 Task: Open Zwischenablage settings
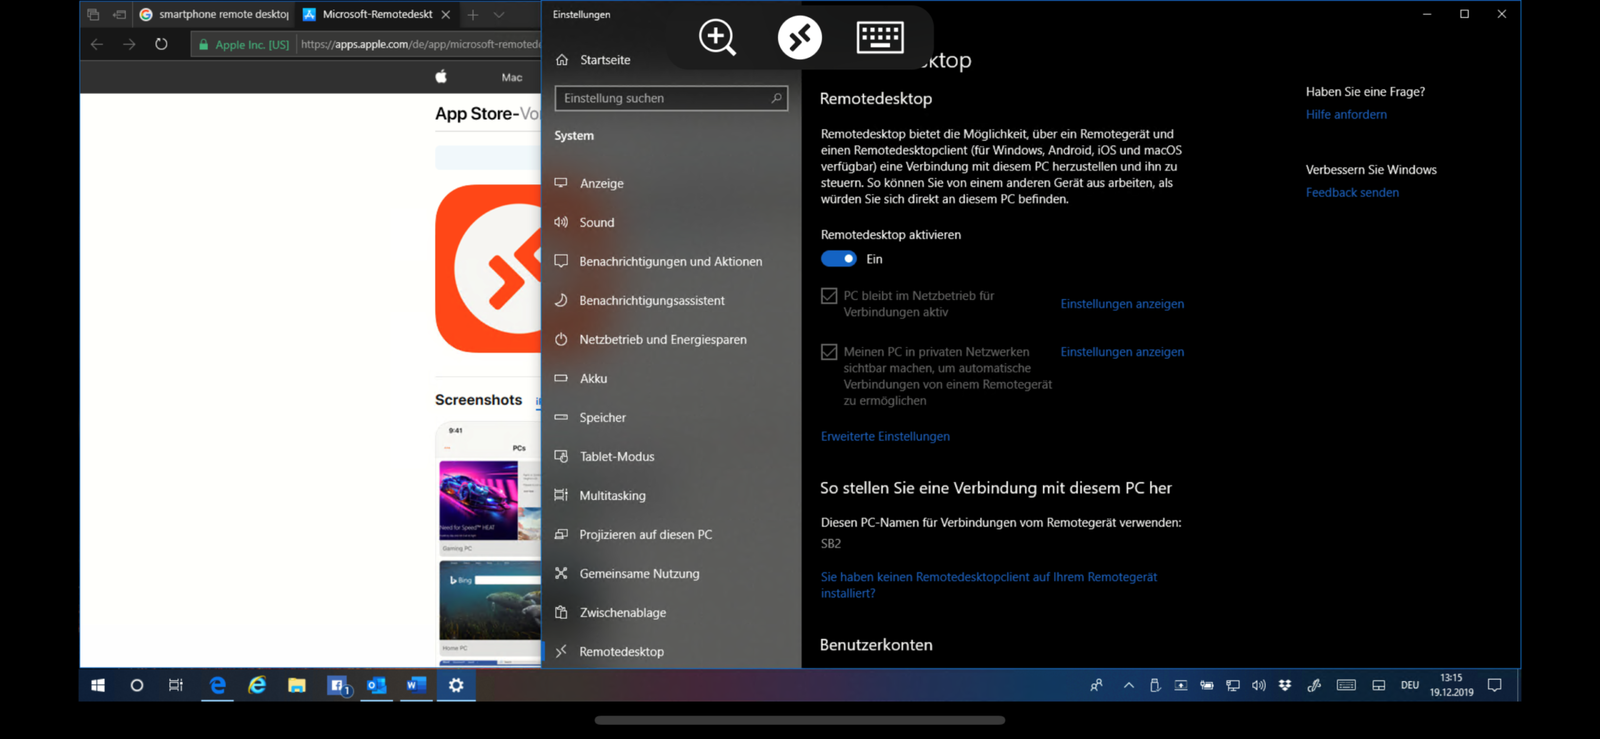pyautogui.click(x=622, y=612)
